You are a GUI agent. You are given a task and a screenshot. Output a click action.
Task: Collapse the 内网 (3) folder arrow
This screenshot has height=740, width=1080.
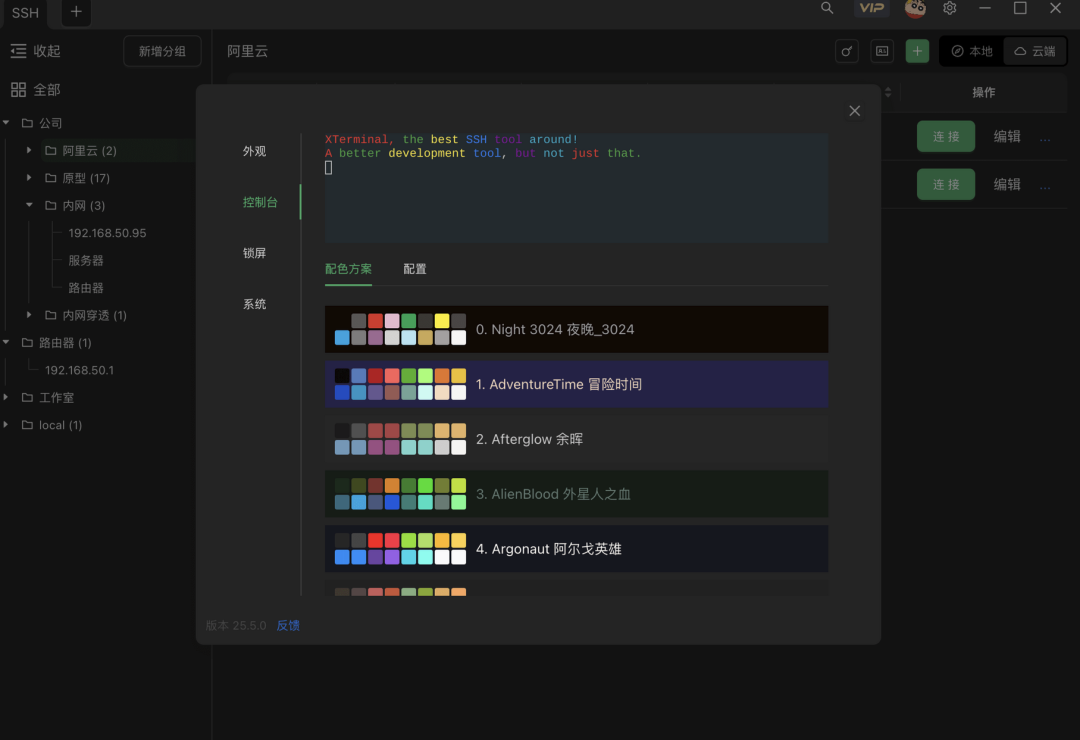point(29,205)
